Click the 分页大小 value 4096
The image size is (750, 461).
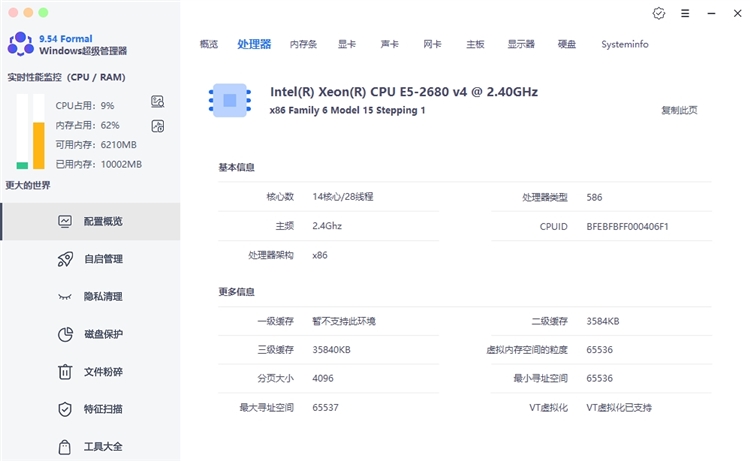pyautogui.click(x=322, y=378)
